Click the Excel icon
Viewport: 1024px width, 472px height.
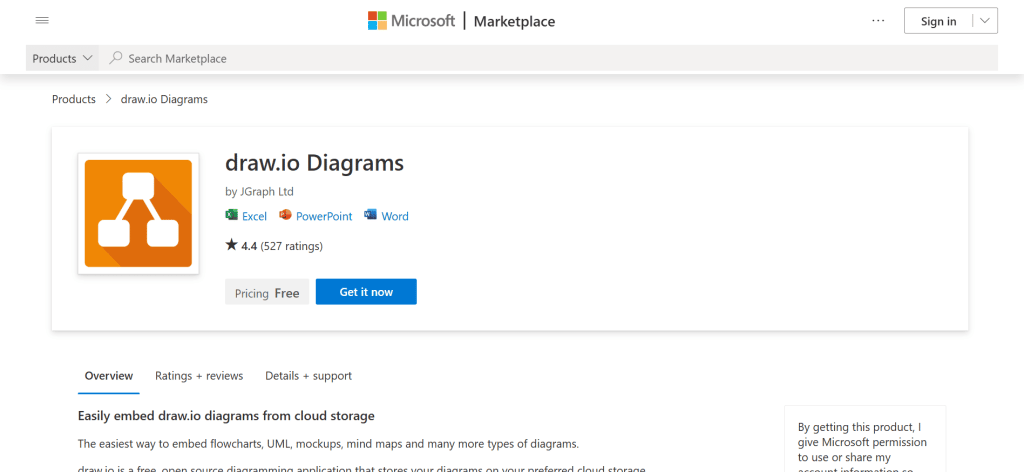coord(232,216)
